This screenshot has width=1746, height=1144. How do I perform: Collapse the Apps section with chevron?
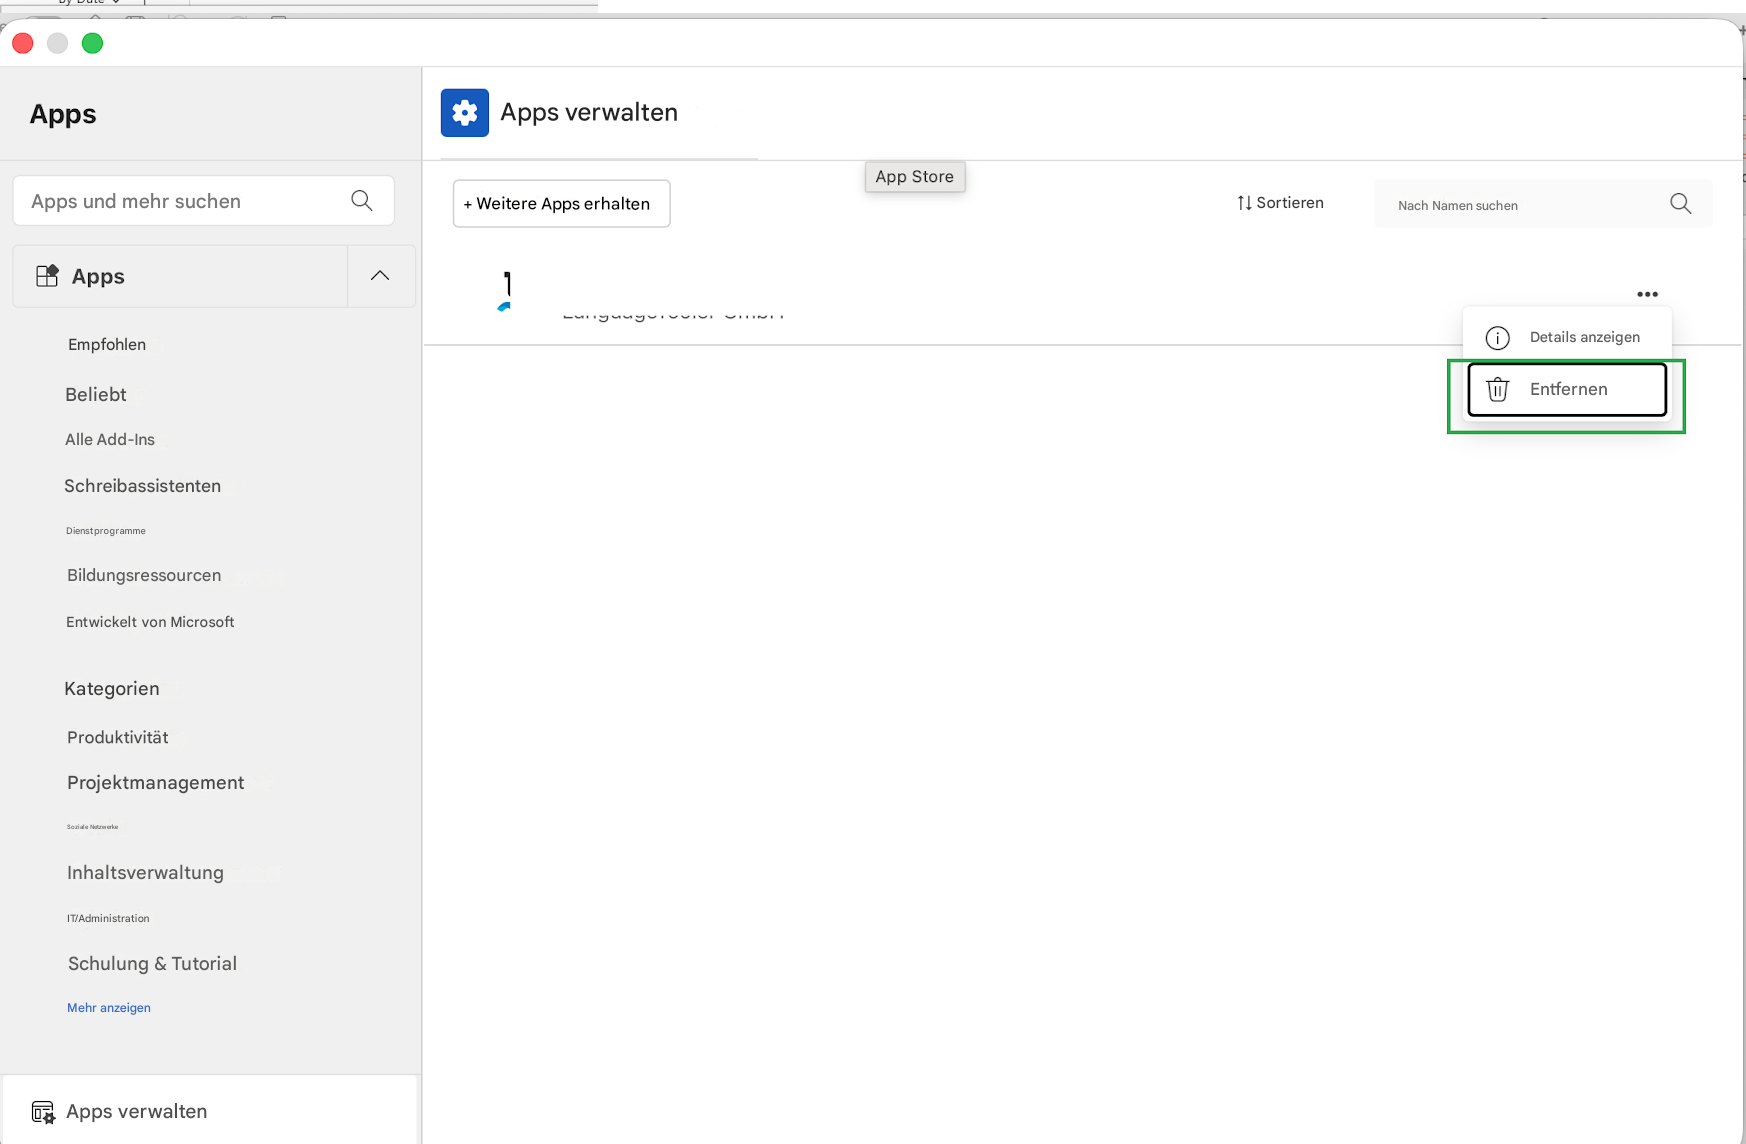coord(380,276)
